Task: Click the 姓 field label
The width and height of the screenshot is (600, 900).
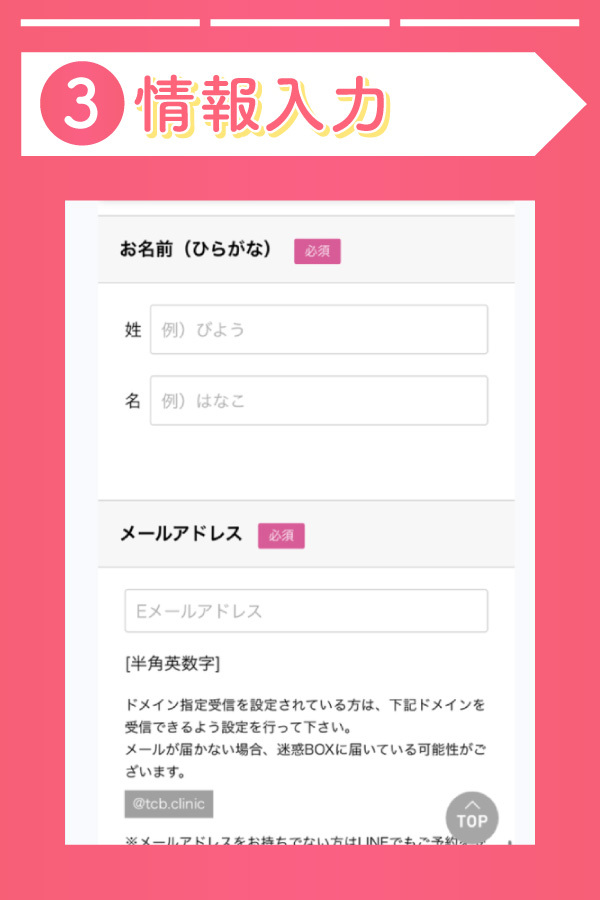Action: [x=133, y=330]
